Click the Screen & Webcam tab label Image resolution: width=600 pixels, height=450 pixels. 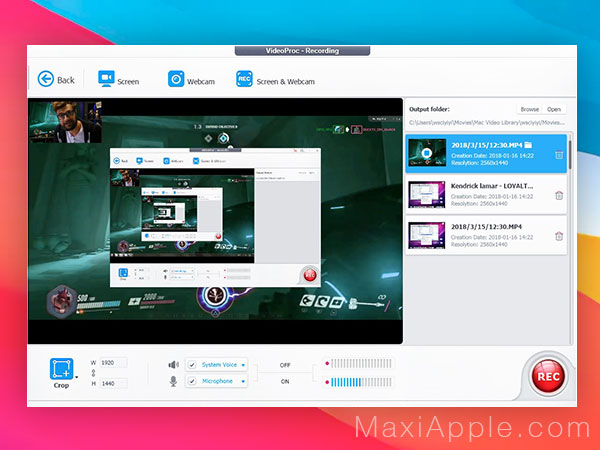pyautogui.click(x=285, y=82)
